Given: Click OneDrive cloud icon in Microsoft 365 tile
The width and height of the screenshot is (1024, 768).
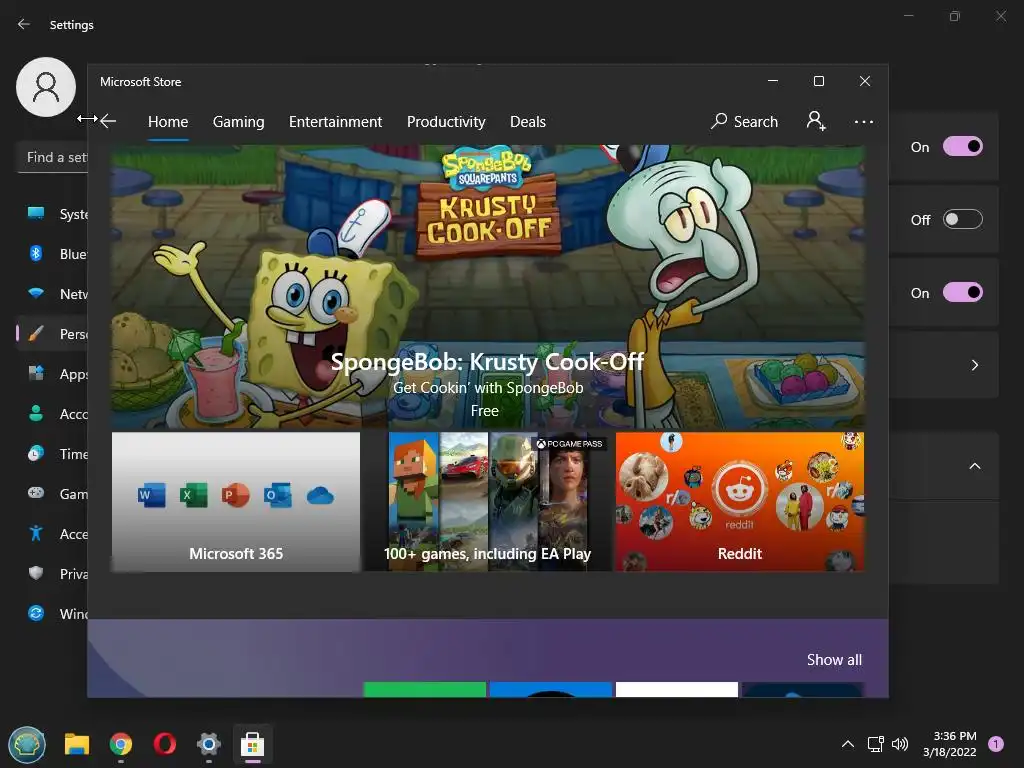Looking at the screenshot, I should pyautogui.click(x=320, y=496).
